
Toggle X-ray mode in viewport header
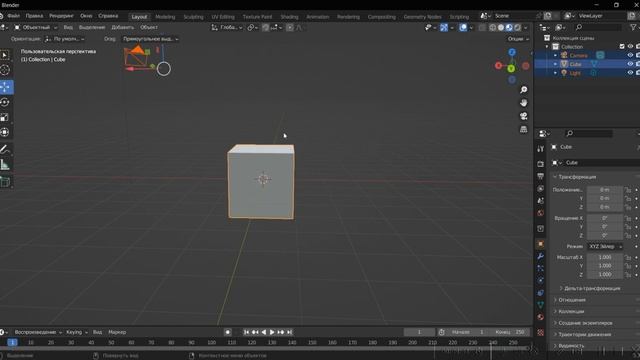[x=482, y=27]
